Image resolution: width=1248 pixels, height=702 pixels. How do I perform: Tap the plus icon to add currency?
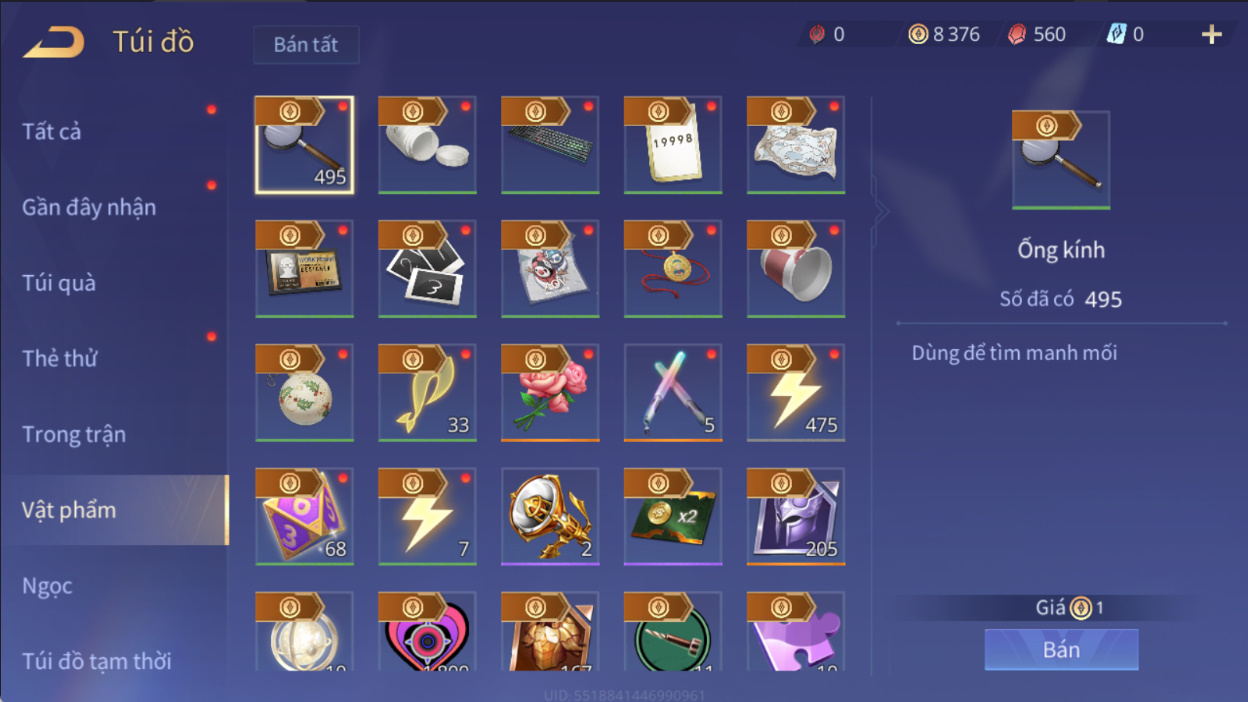pyautogui.click(x=1211, y=35)
